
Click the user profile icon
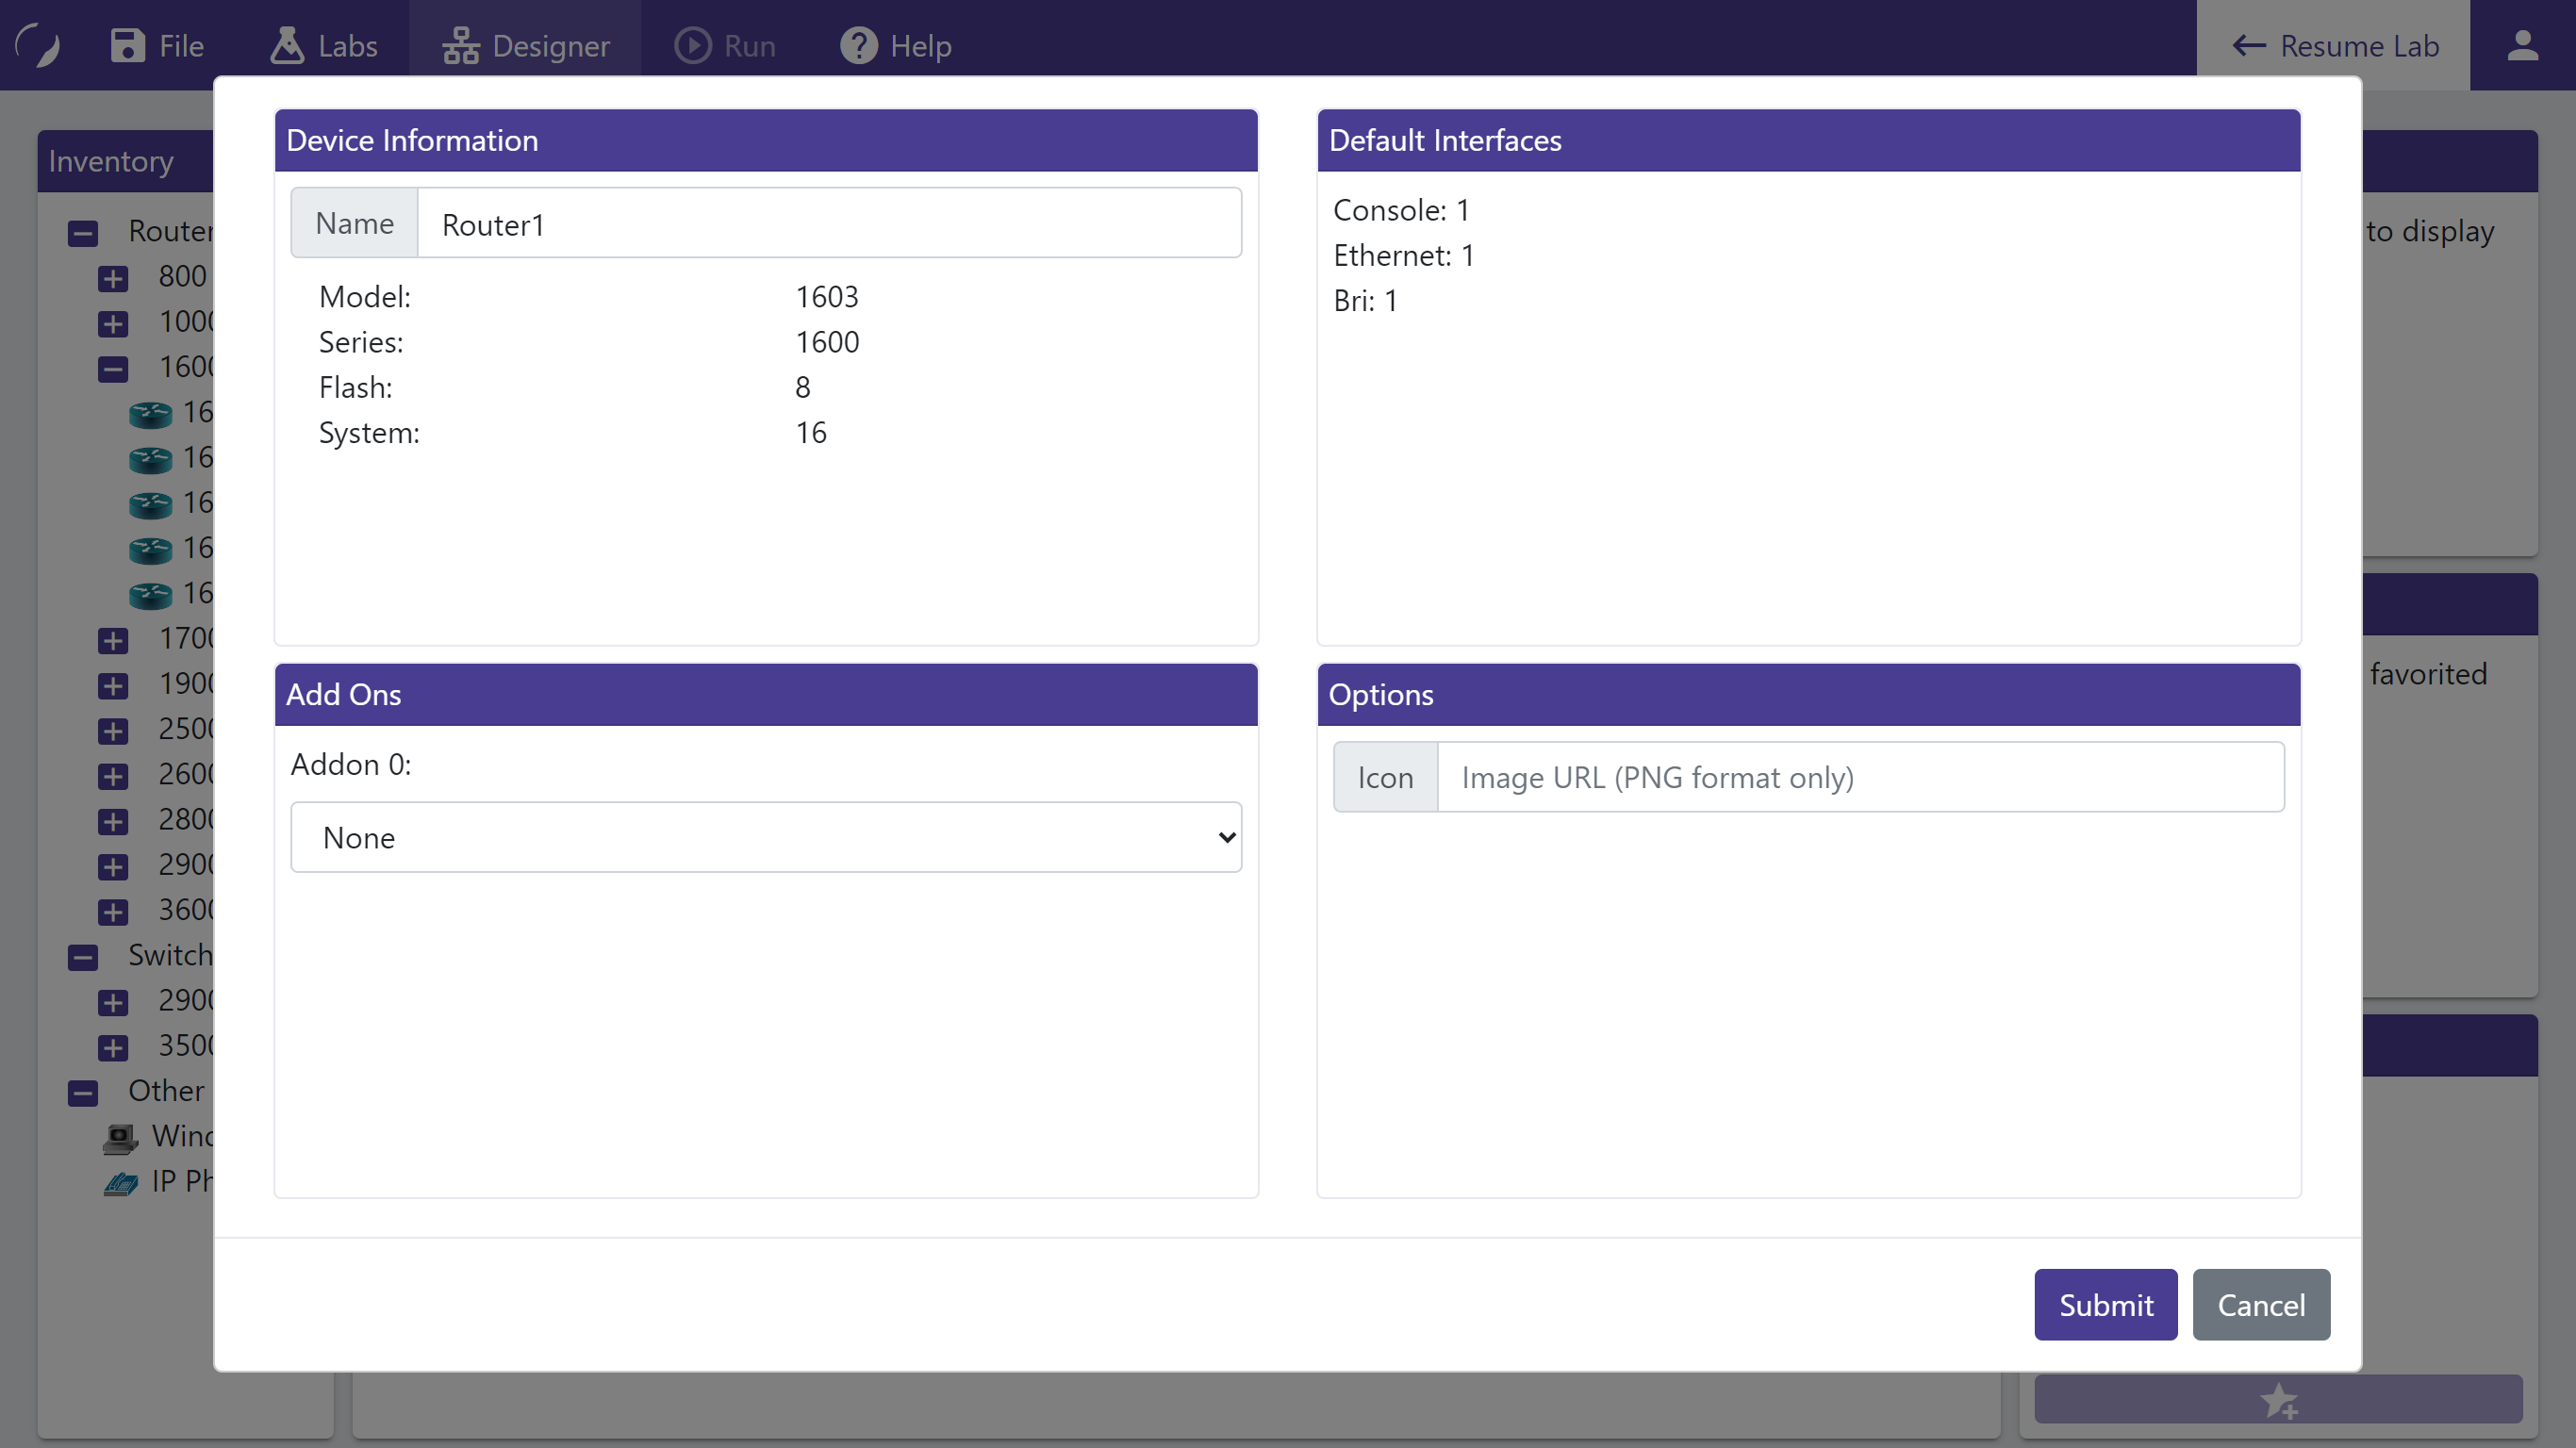click(x=2522, y=45)
